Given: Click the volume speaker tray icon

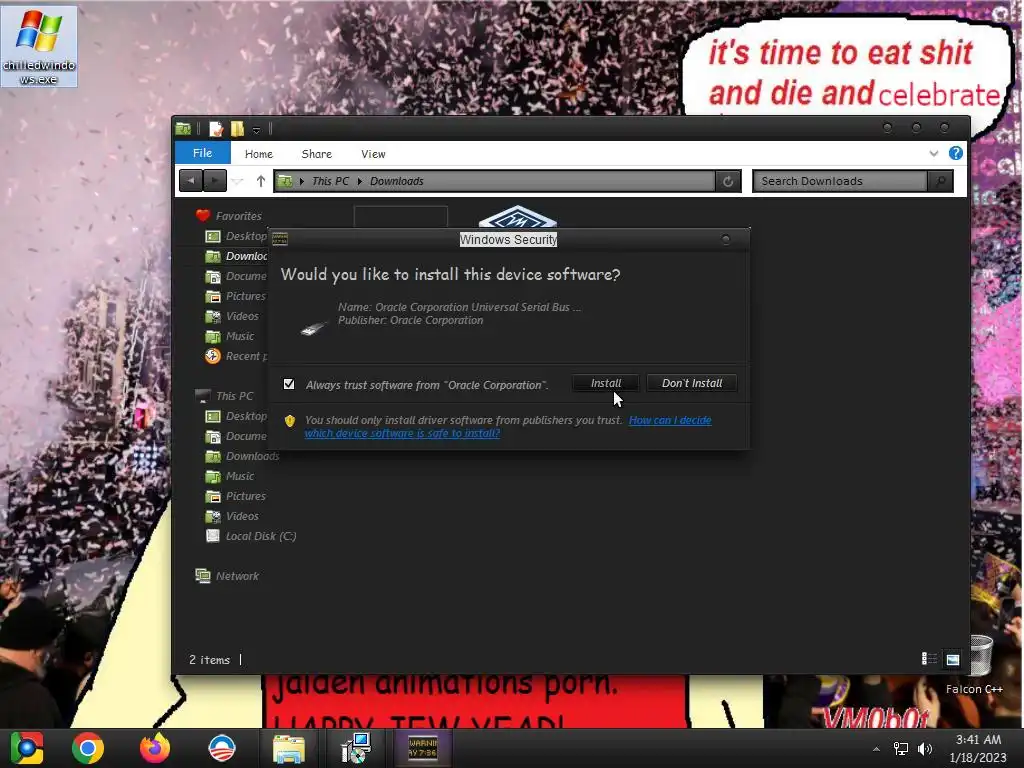Looking at the screenshot, I should (x=925, y=749).
